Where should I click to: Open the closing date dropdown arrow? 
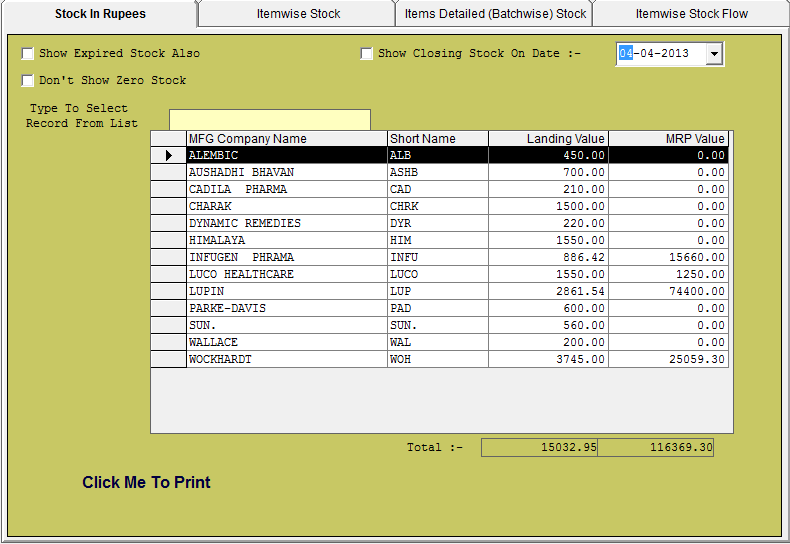714,54
